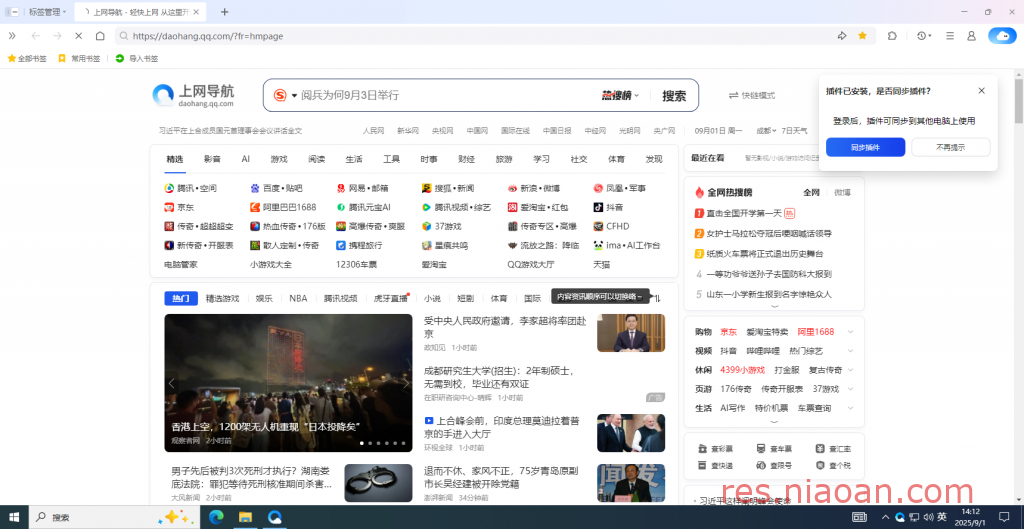The height and width of the screenshot is (529, 1024).
Task: Expand the 休闲 row chevron
Action: [x=850, y=370]
